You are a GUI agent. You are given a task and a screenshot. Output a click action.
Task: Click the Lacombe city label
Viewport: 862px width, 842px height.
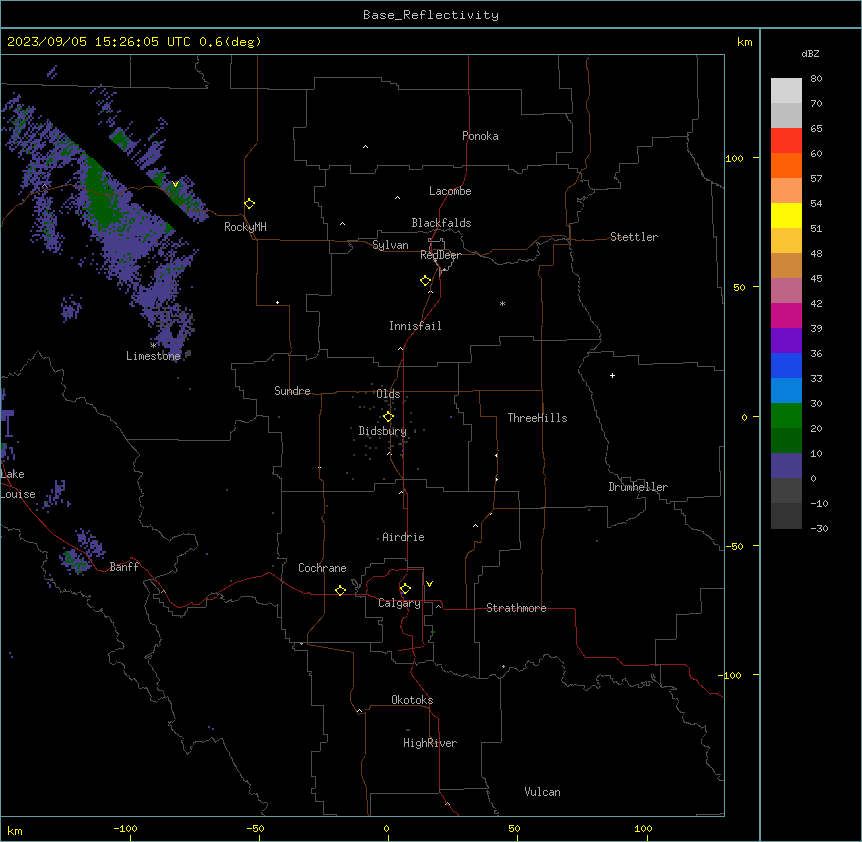point(450,191)
